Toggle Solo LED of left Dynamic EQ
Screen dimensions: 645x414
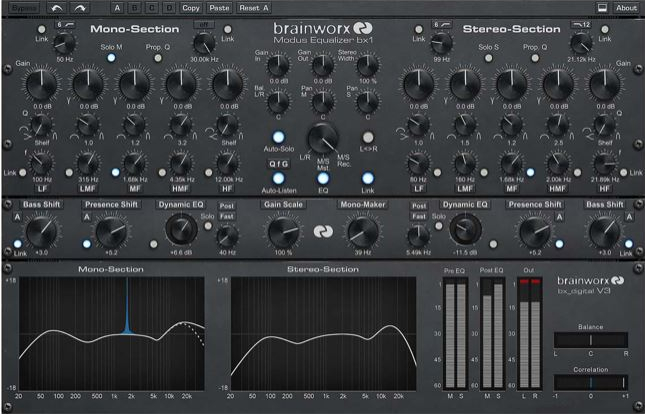pos(208,226)
